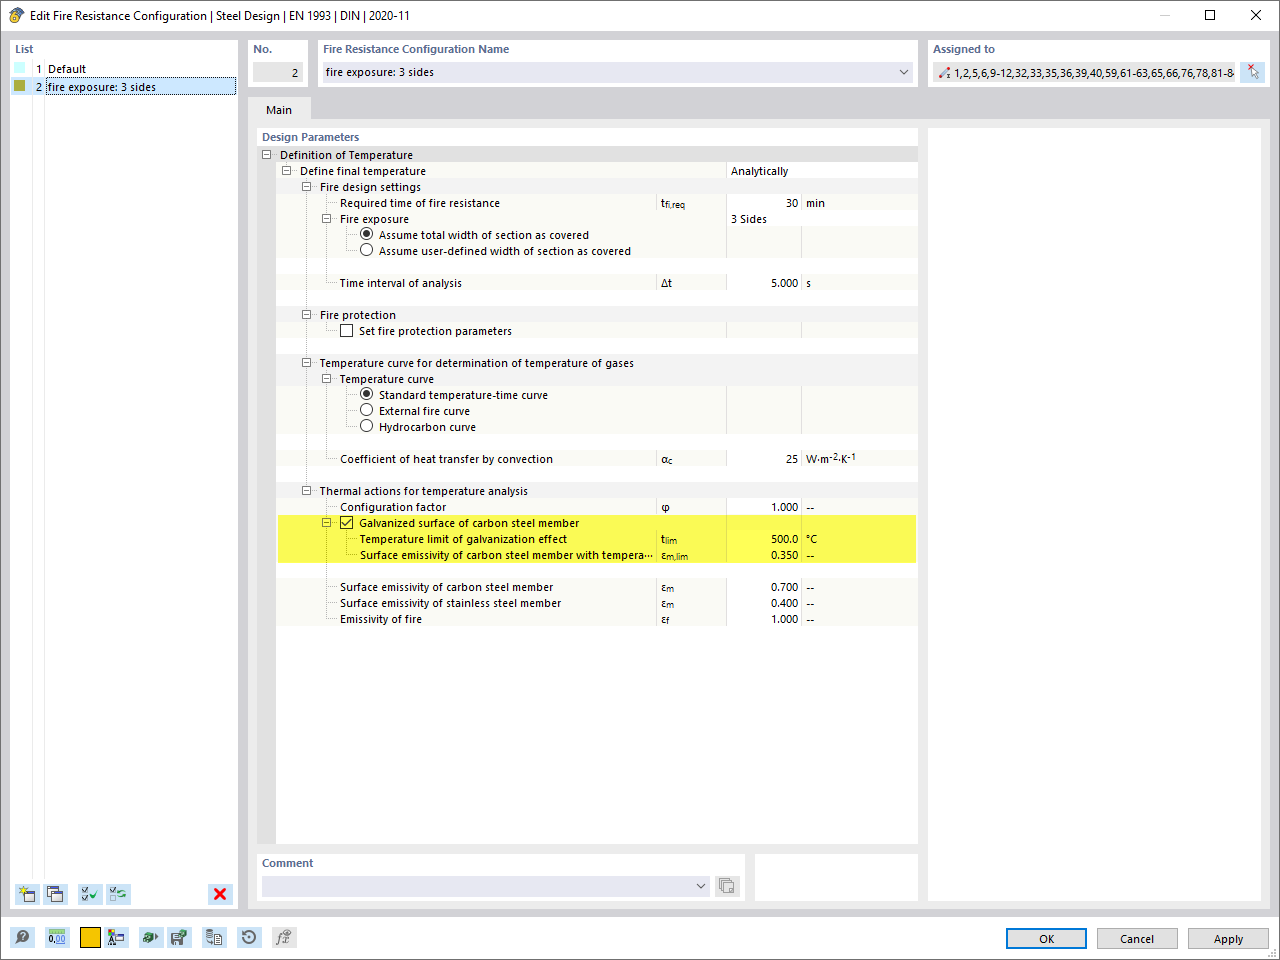Open the yellow highlight color swatch
This screenshot has width=1280, height=960.
tap(89, 937)
